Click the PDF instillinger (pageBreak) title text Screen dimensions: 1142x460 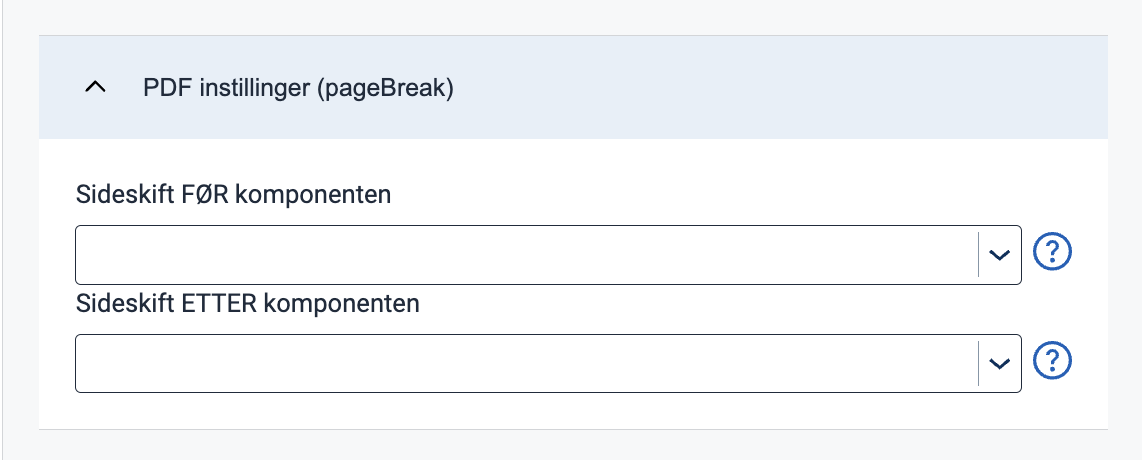[x=298, y=88]
